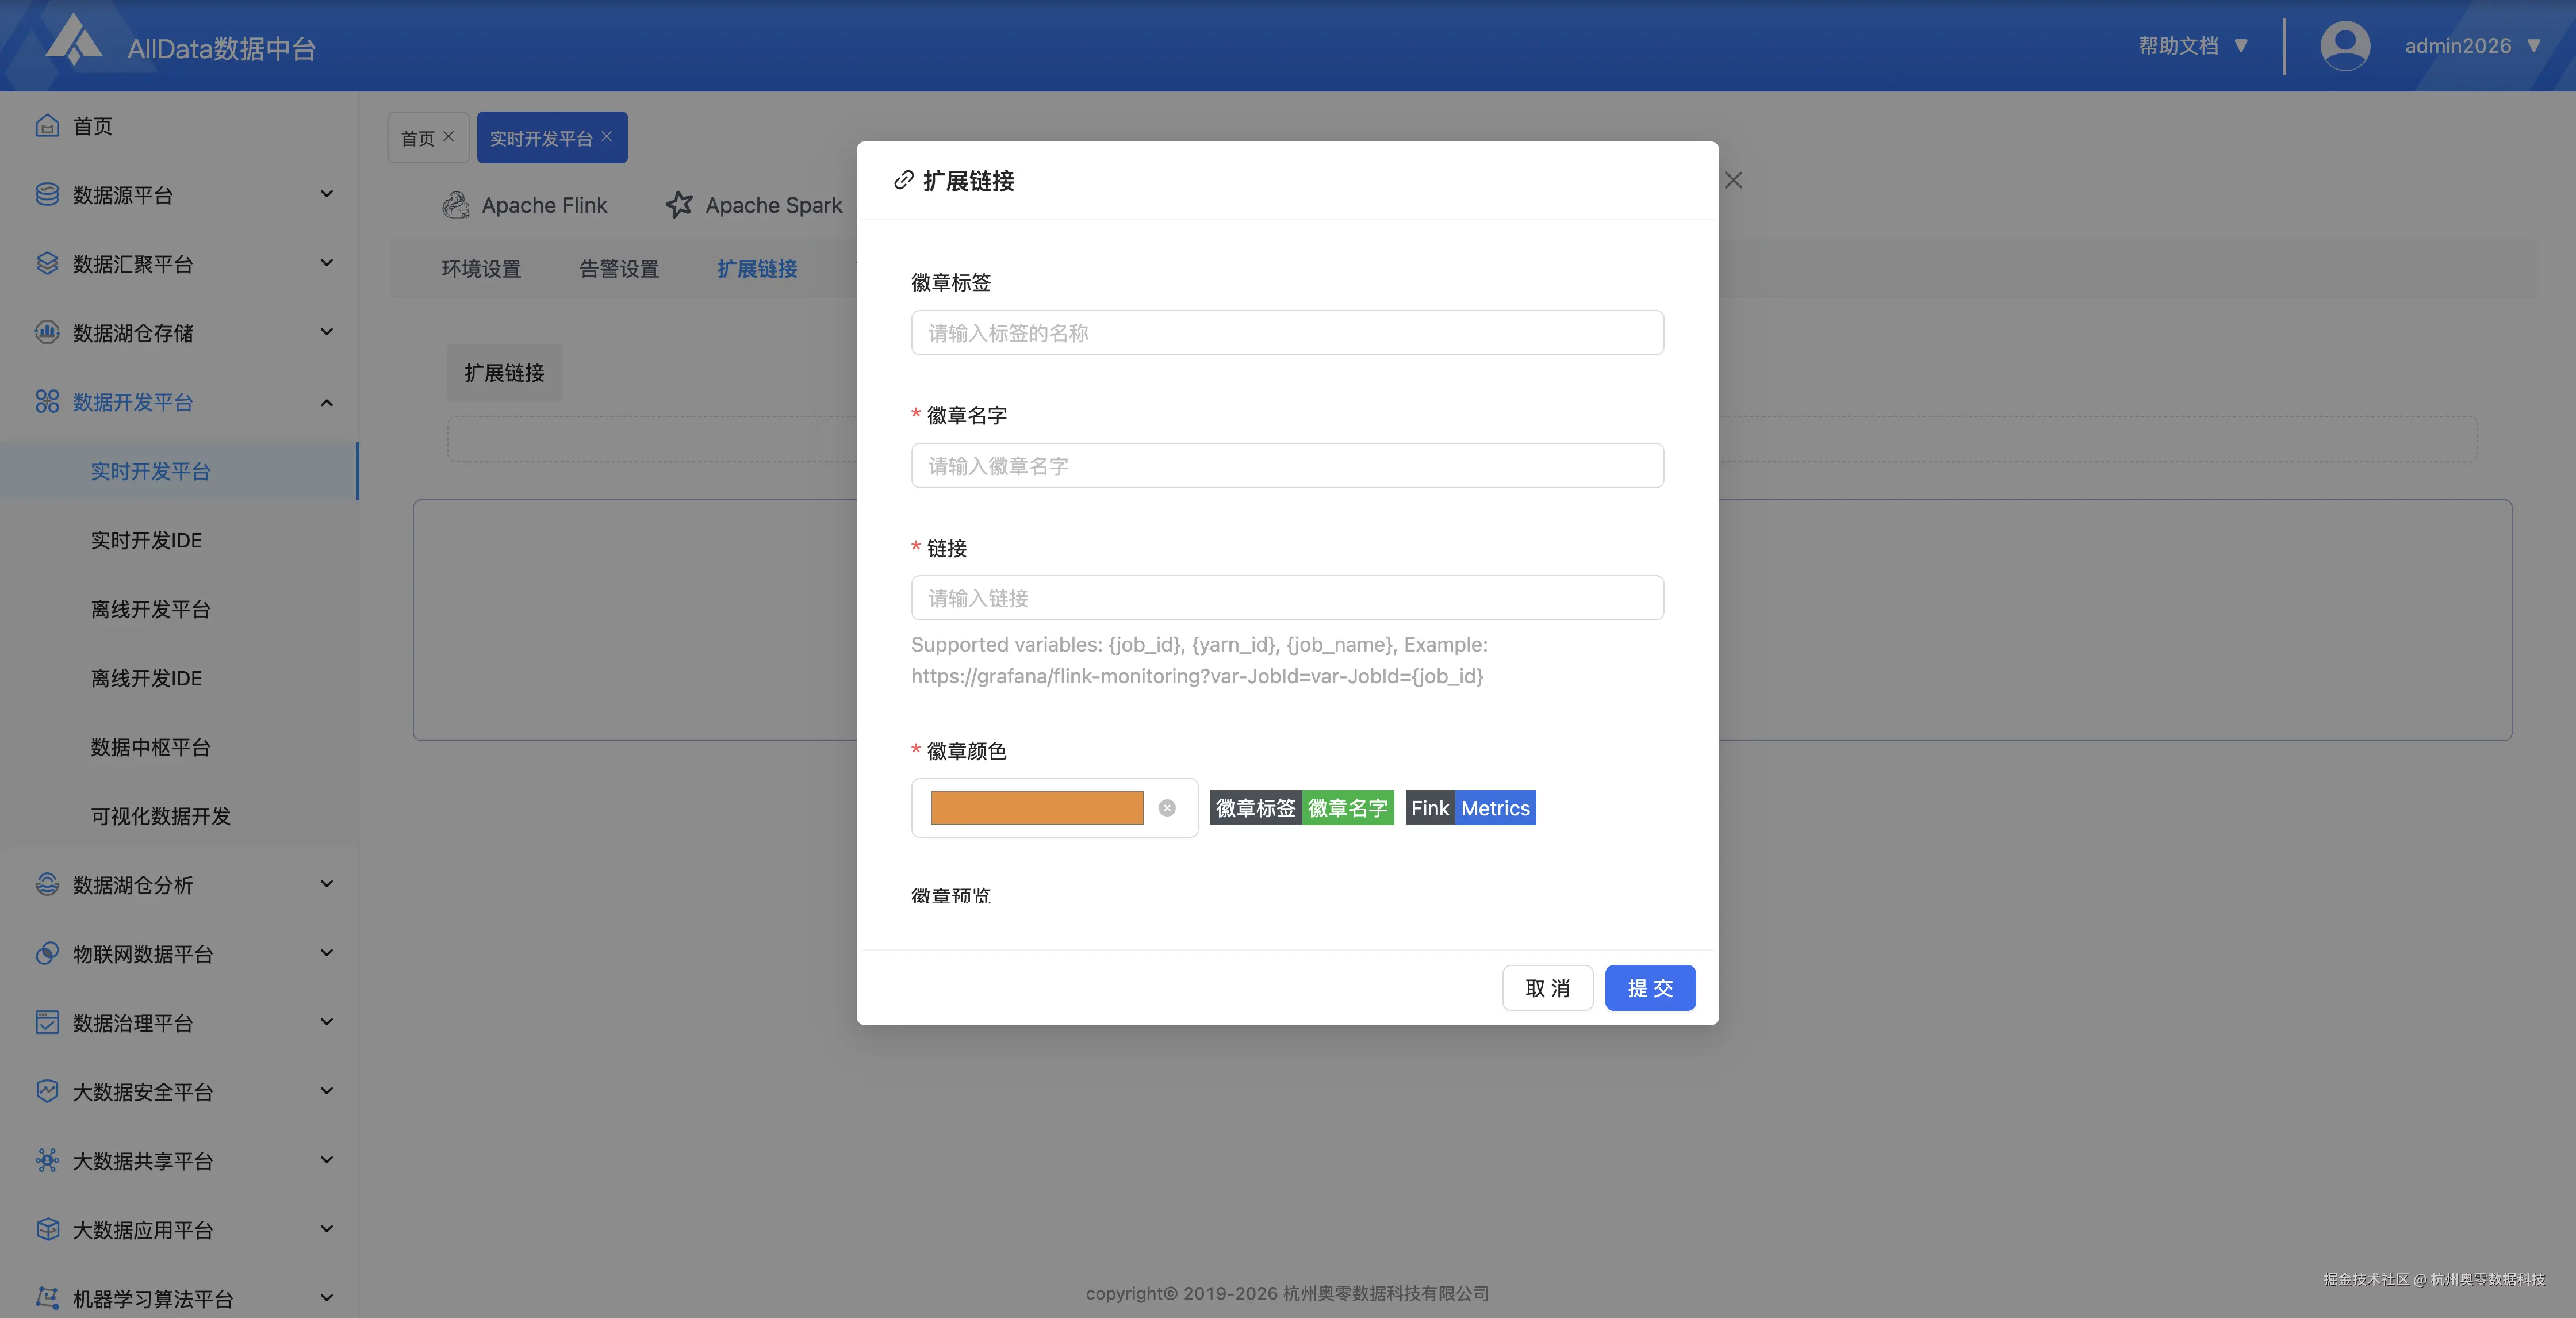Open the 实时开发IDE menu item
2576x1318 pixels.
pos(146,540)
